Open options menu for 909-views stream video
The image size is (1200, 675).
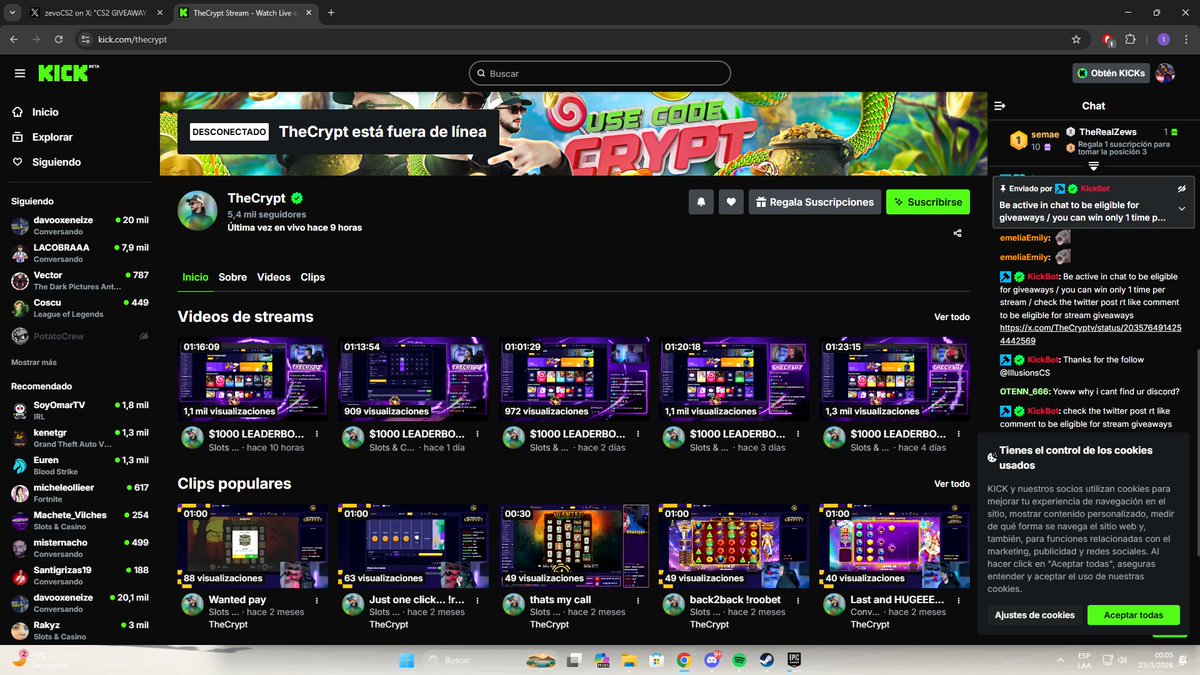[477, 435]
